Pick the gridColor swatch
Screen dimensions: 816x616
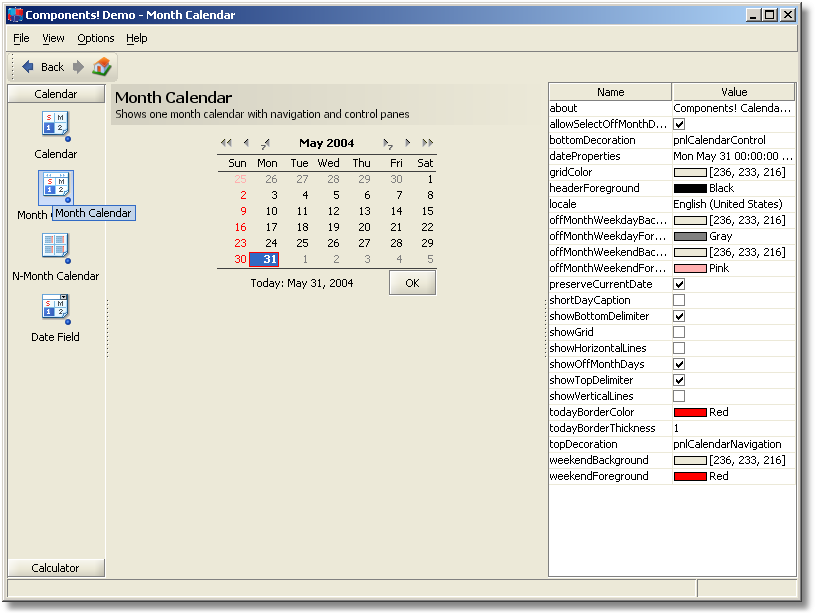click(x=690, y=172)
